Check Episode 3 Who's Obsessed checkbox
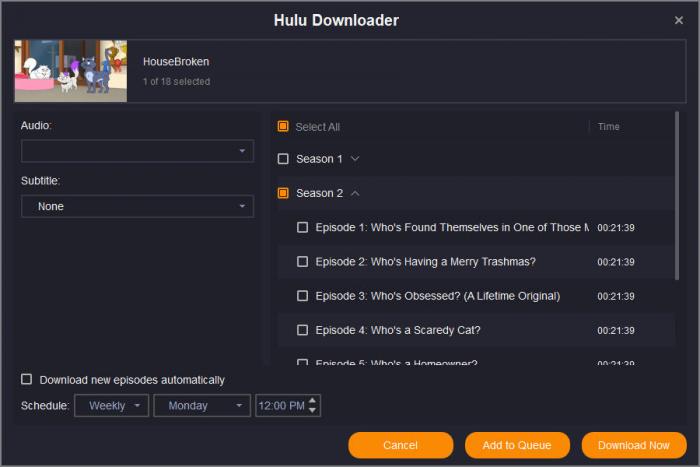 coord(303,296)
